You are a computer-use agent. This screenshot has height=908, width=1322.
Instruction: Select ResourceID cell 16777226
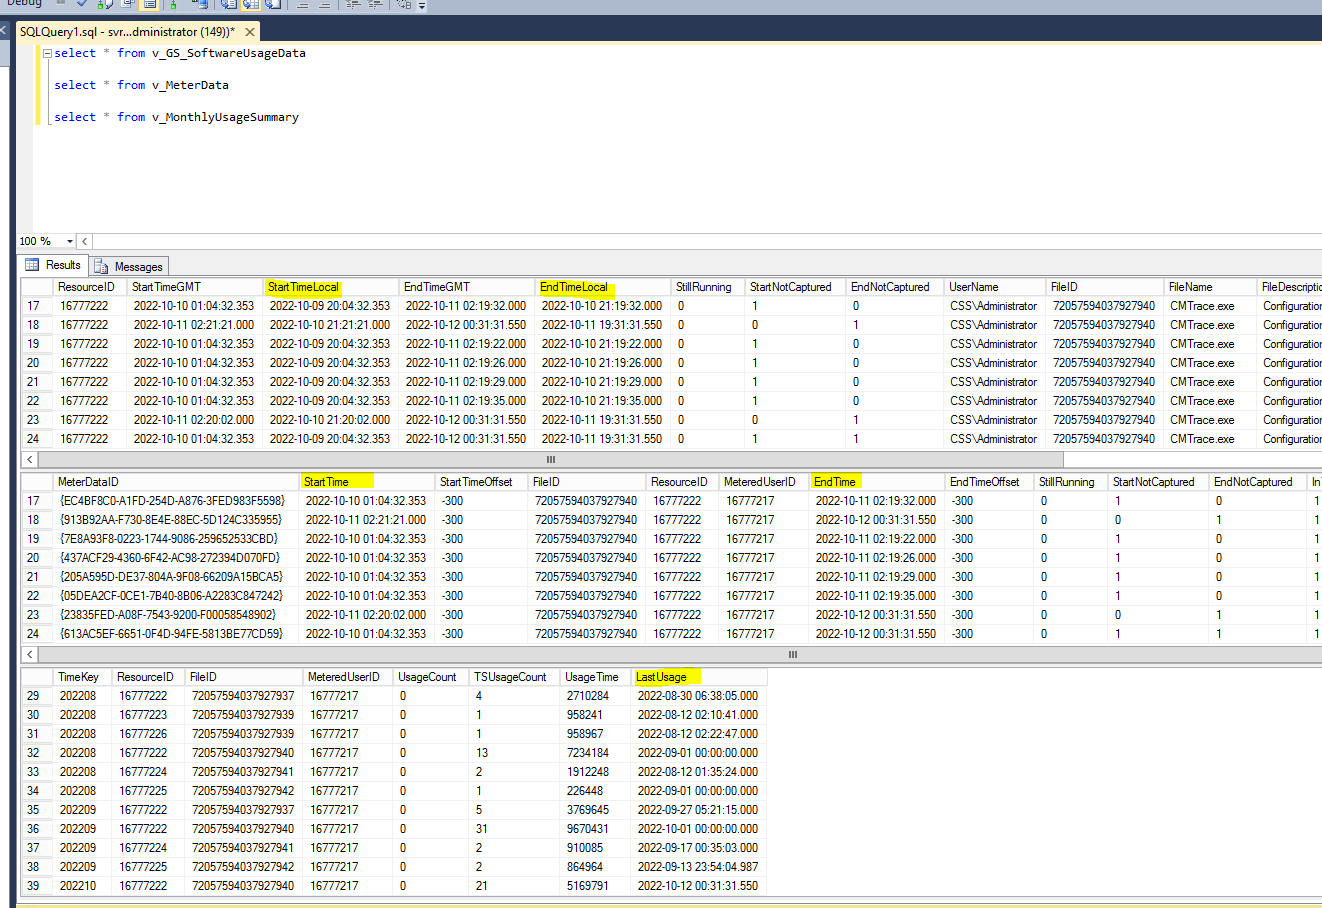[149, 734]
